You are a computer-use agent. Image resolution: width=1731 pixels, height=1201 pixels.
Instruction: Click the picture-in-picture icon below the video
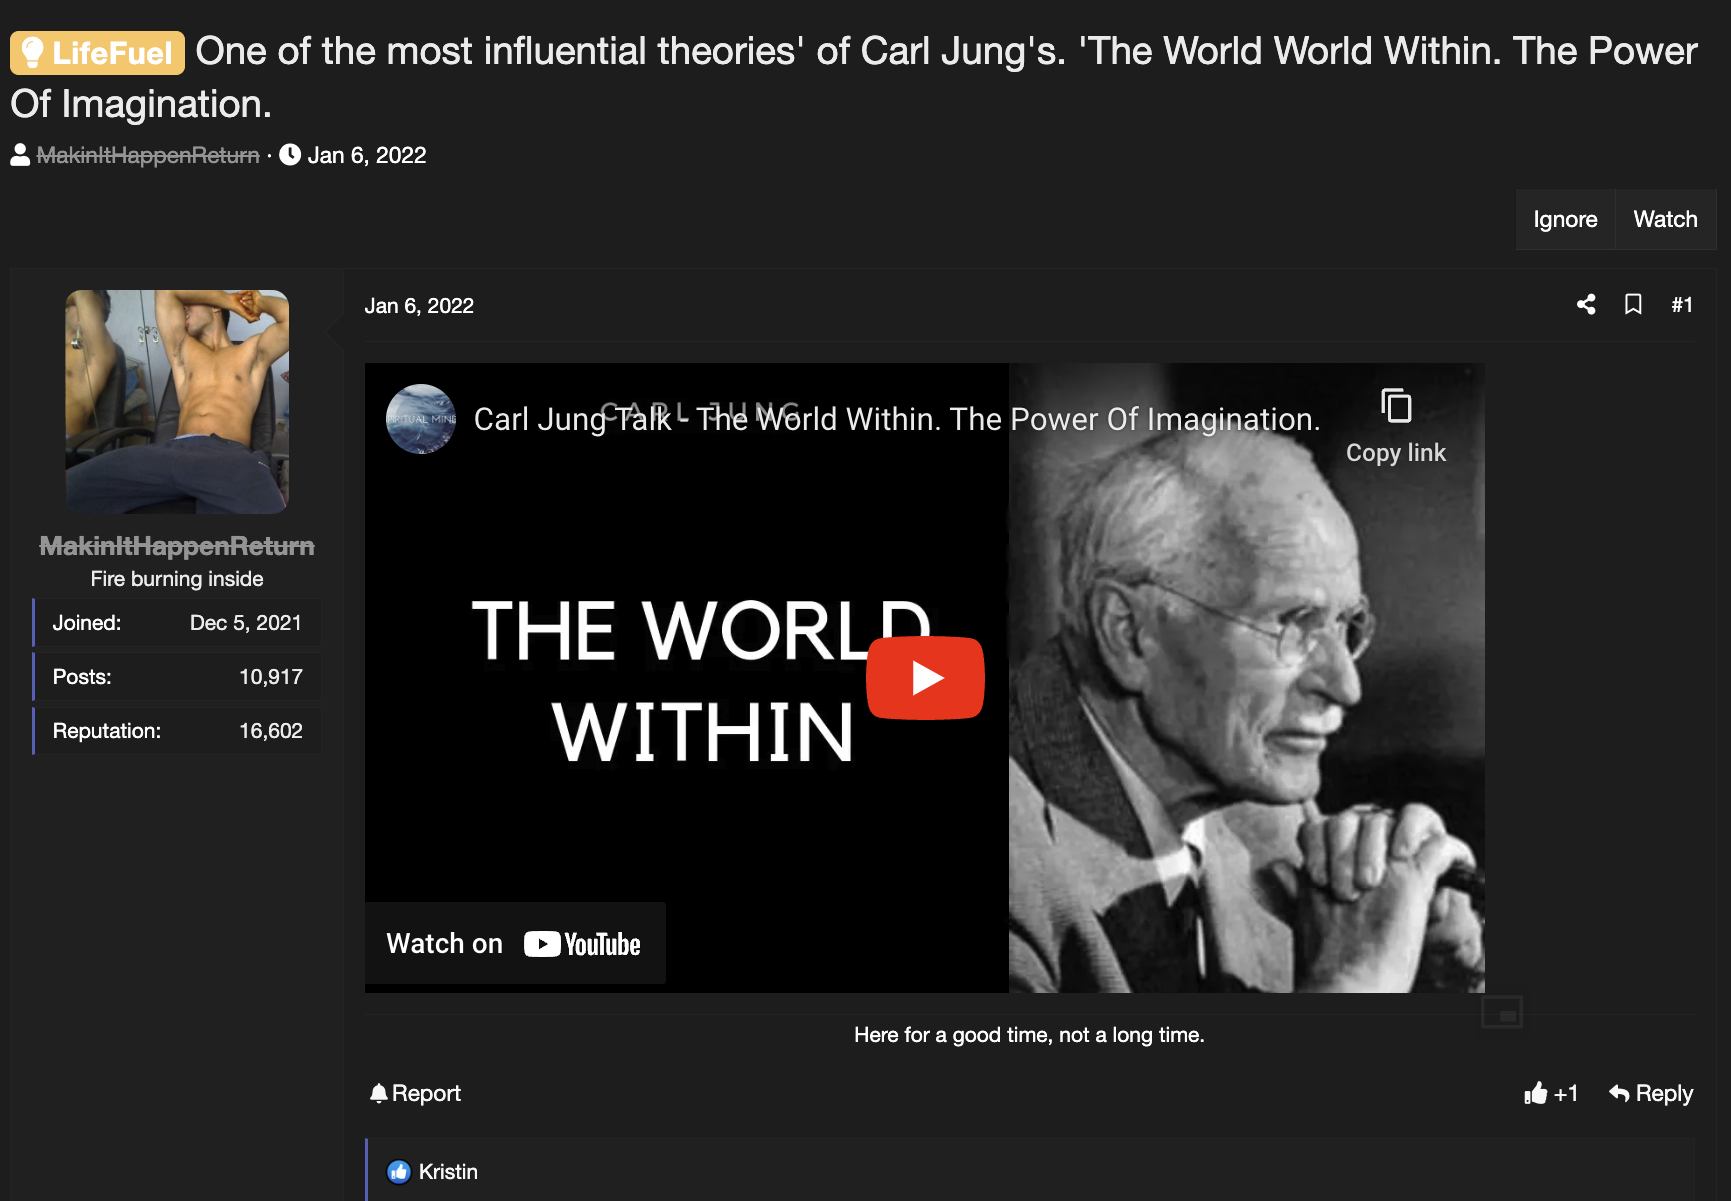(1502, 1013)
